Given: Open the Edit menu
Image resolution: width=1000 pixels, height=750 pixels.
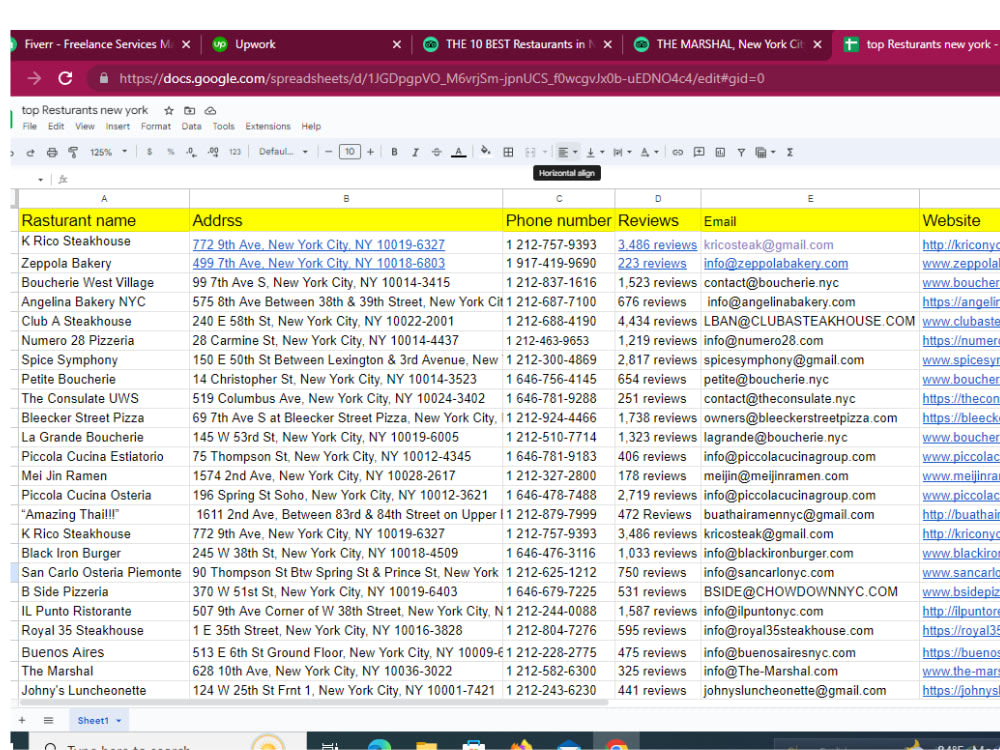Looking at the screenshot, I should coord(56,126).
